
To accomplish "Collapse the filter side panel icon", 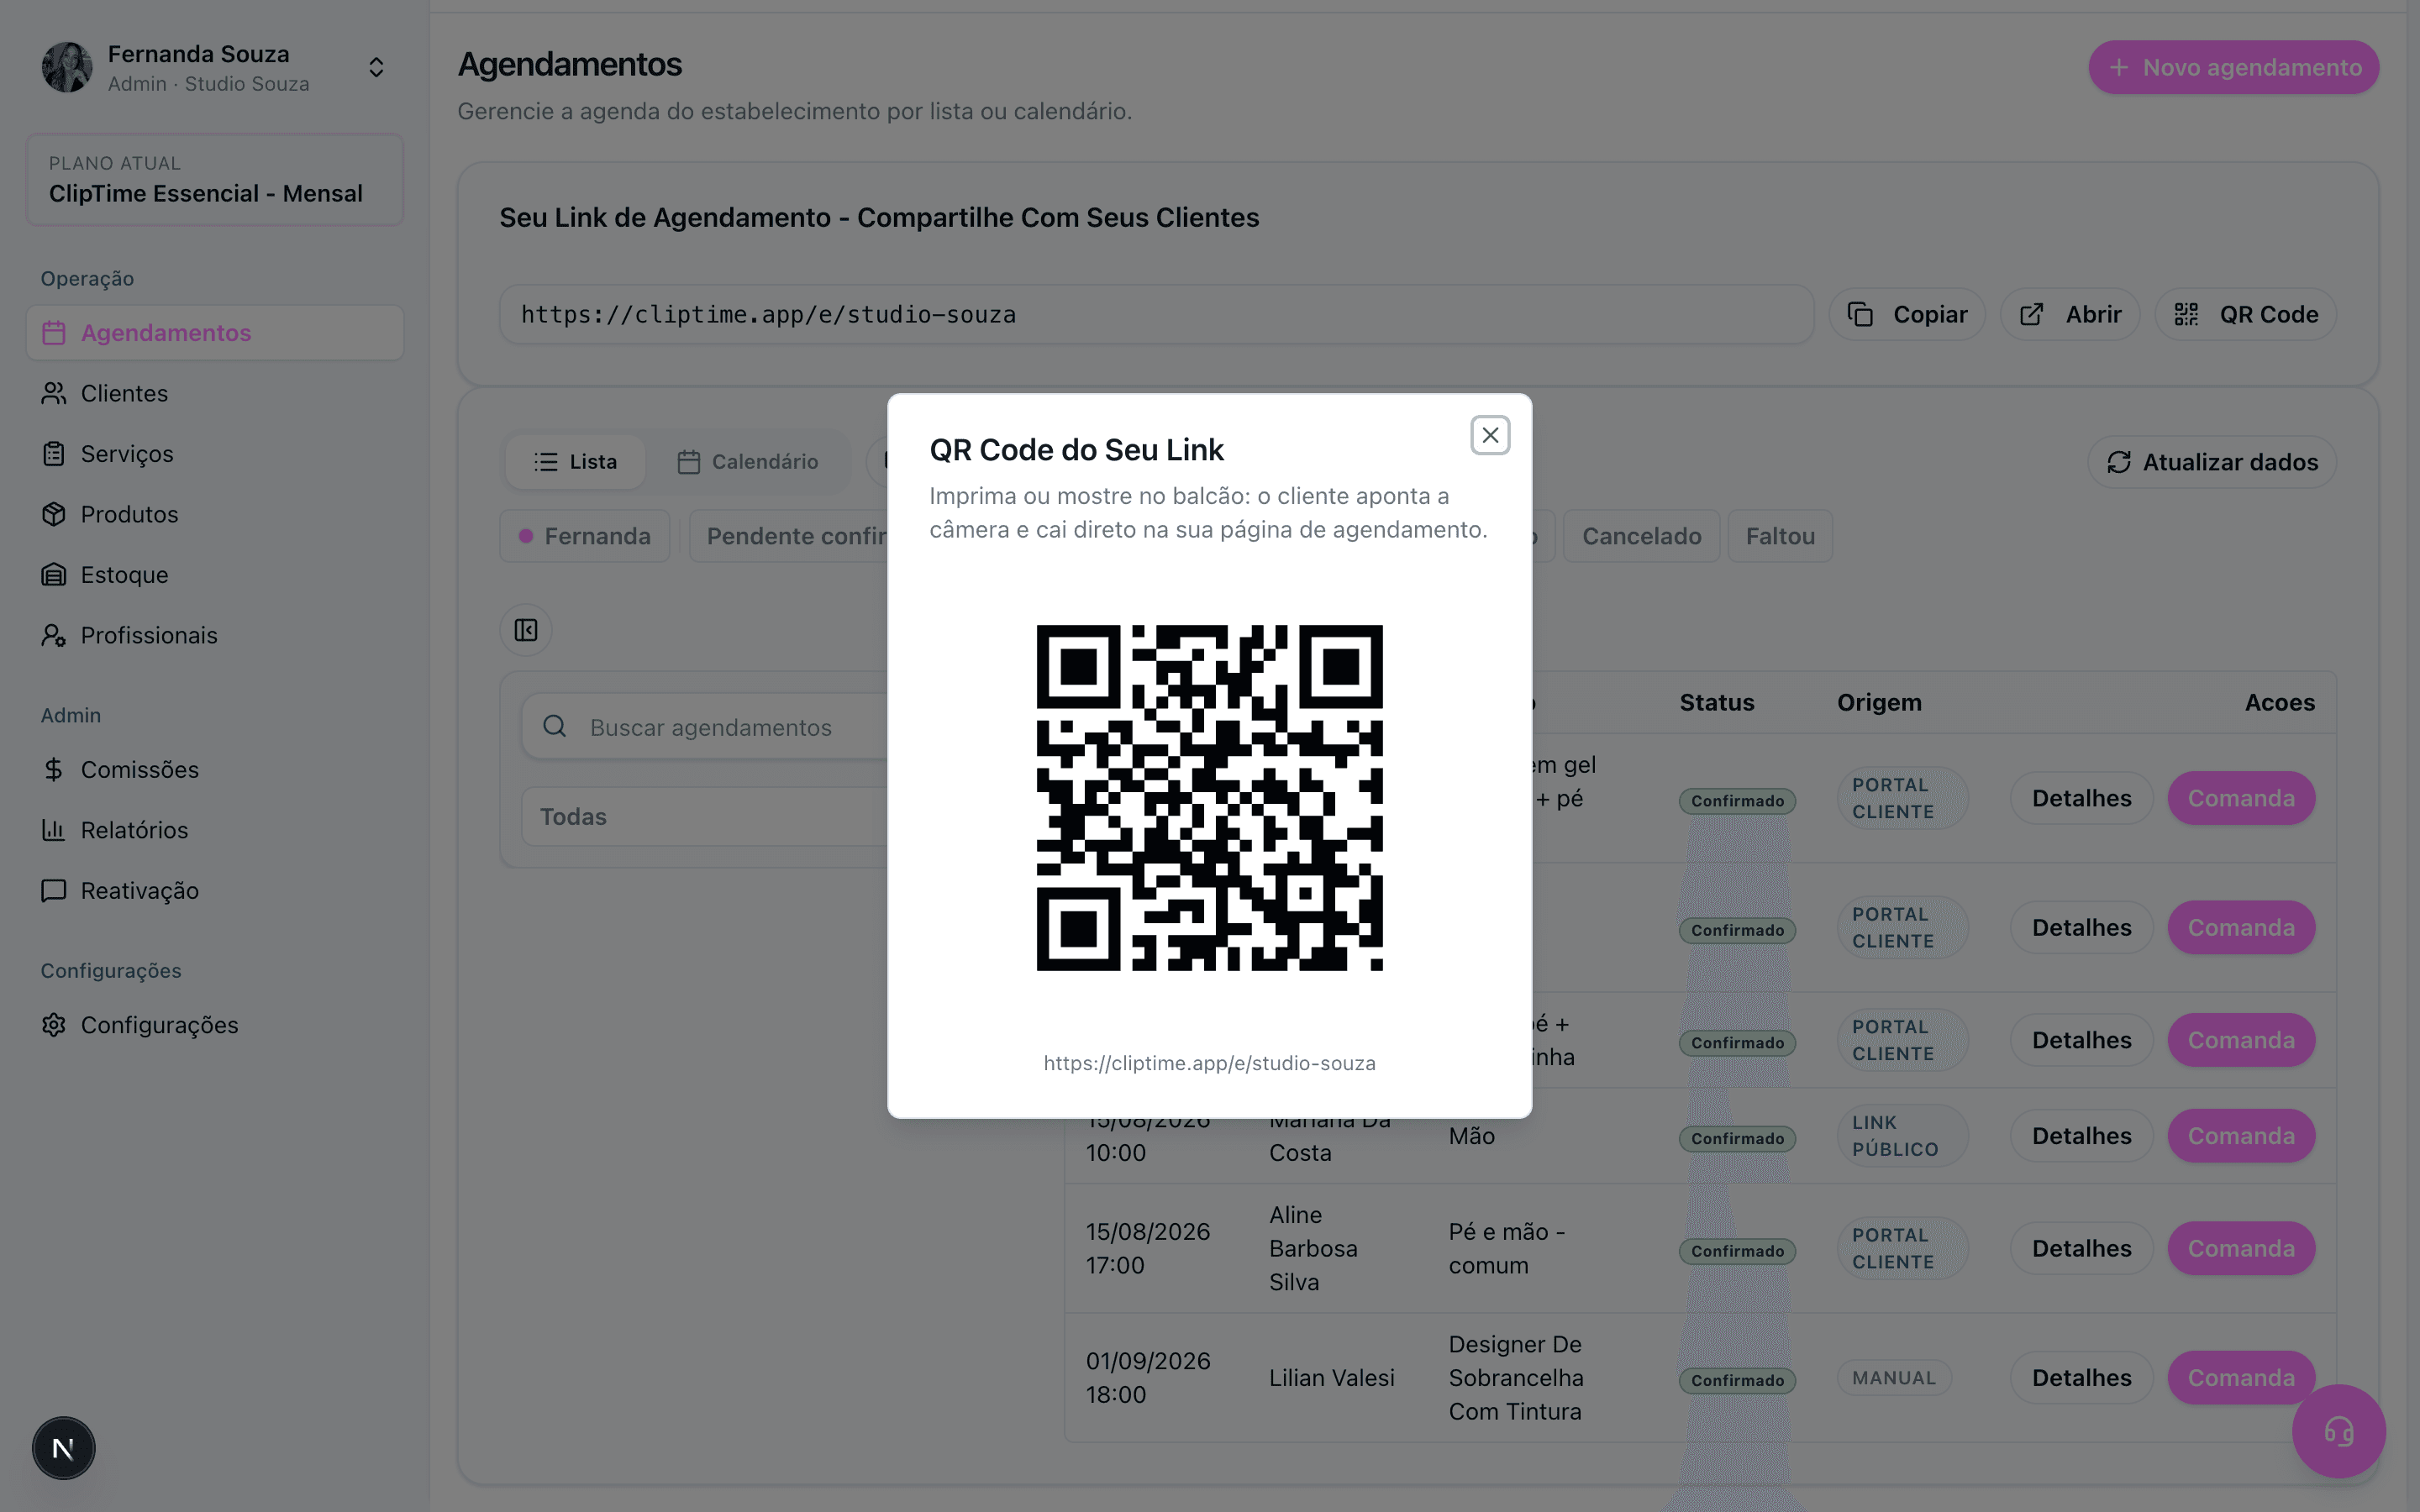I will tap(526, 630).
